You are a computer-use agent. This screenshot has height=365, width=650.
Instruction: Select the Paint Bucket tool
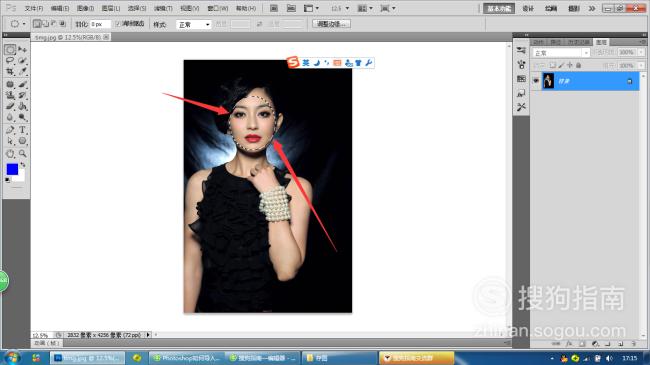23,106
